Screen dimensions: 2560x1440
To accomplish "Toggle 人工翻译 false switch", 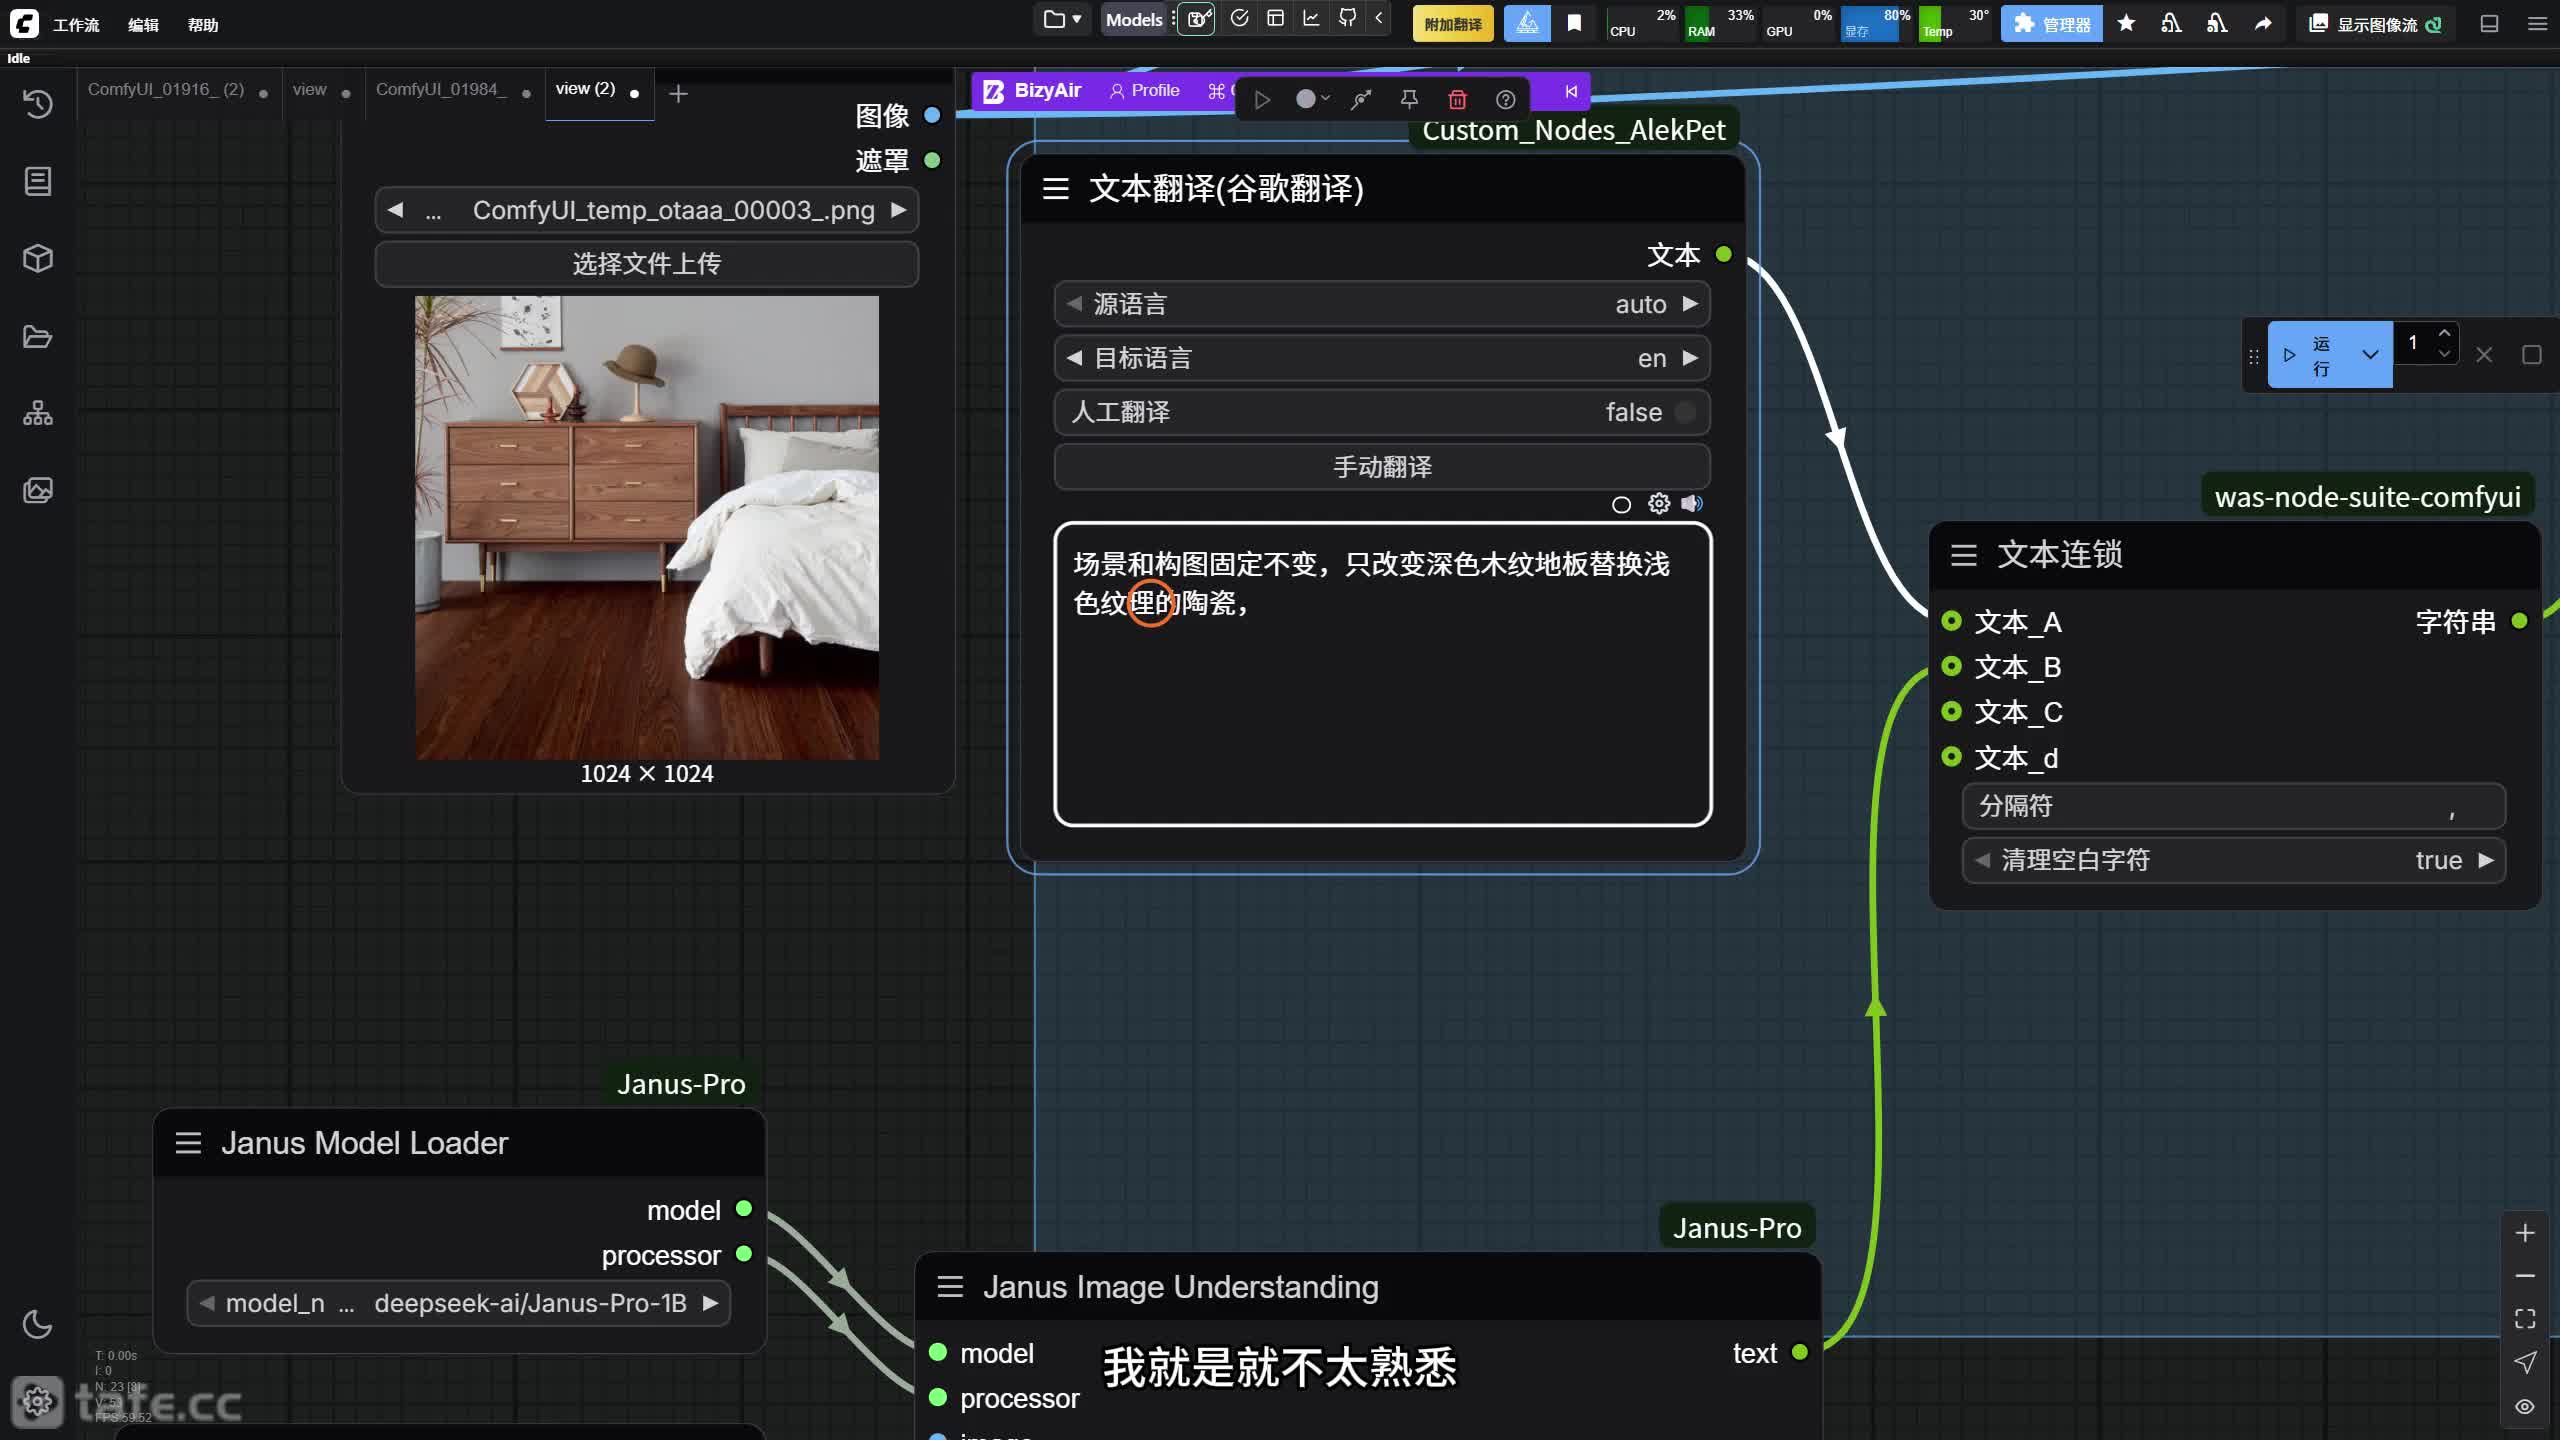I will (x=1382, y=412).
